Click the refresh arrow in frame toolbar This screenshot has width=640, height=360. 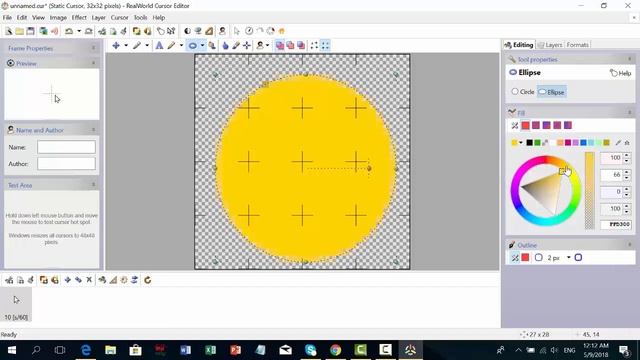(148, 280)
